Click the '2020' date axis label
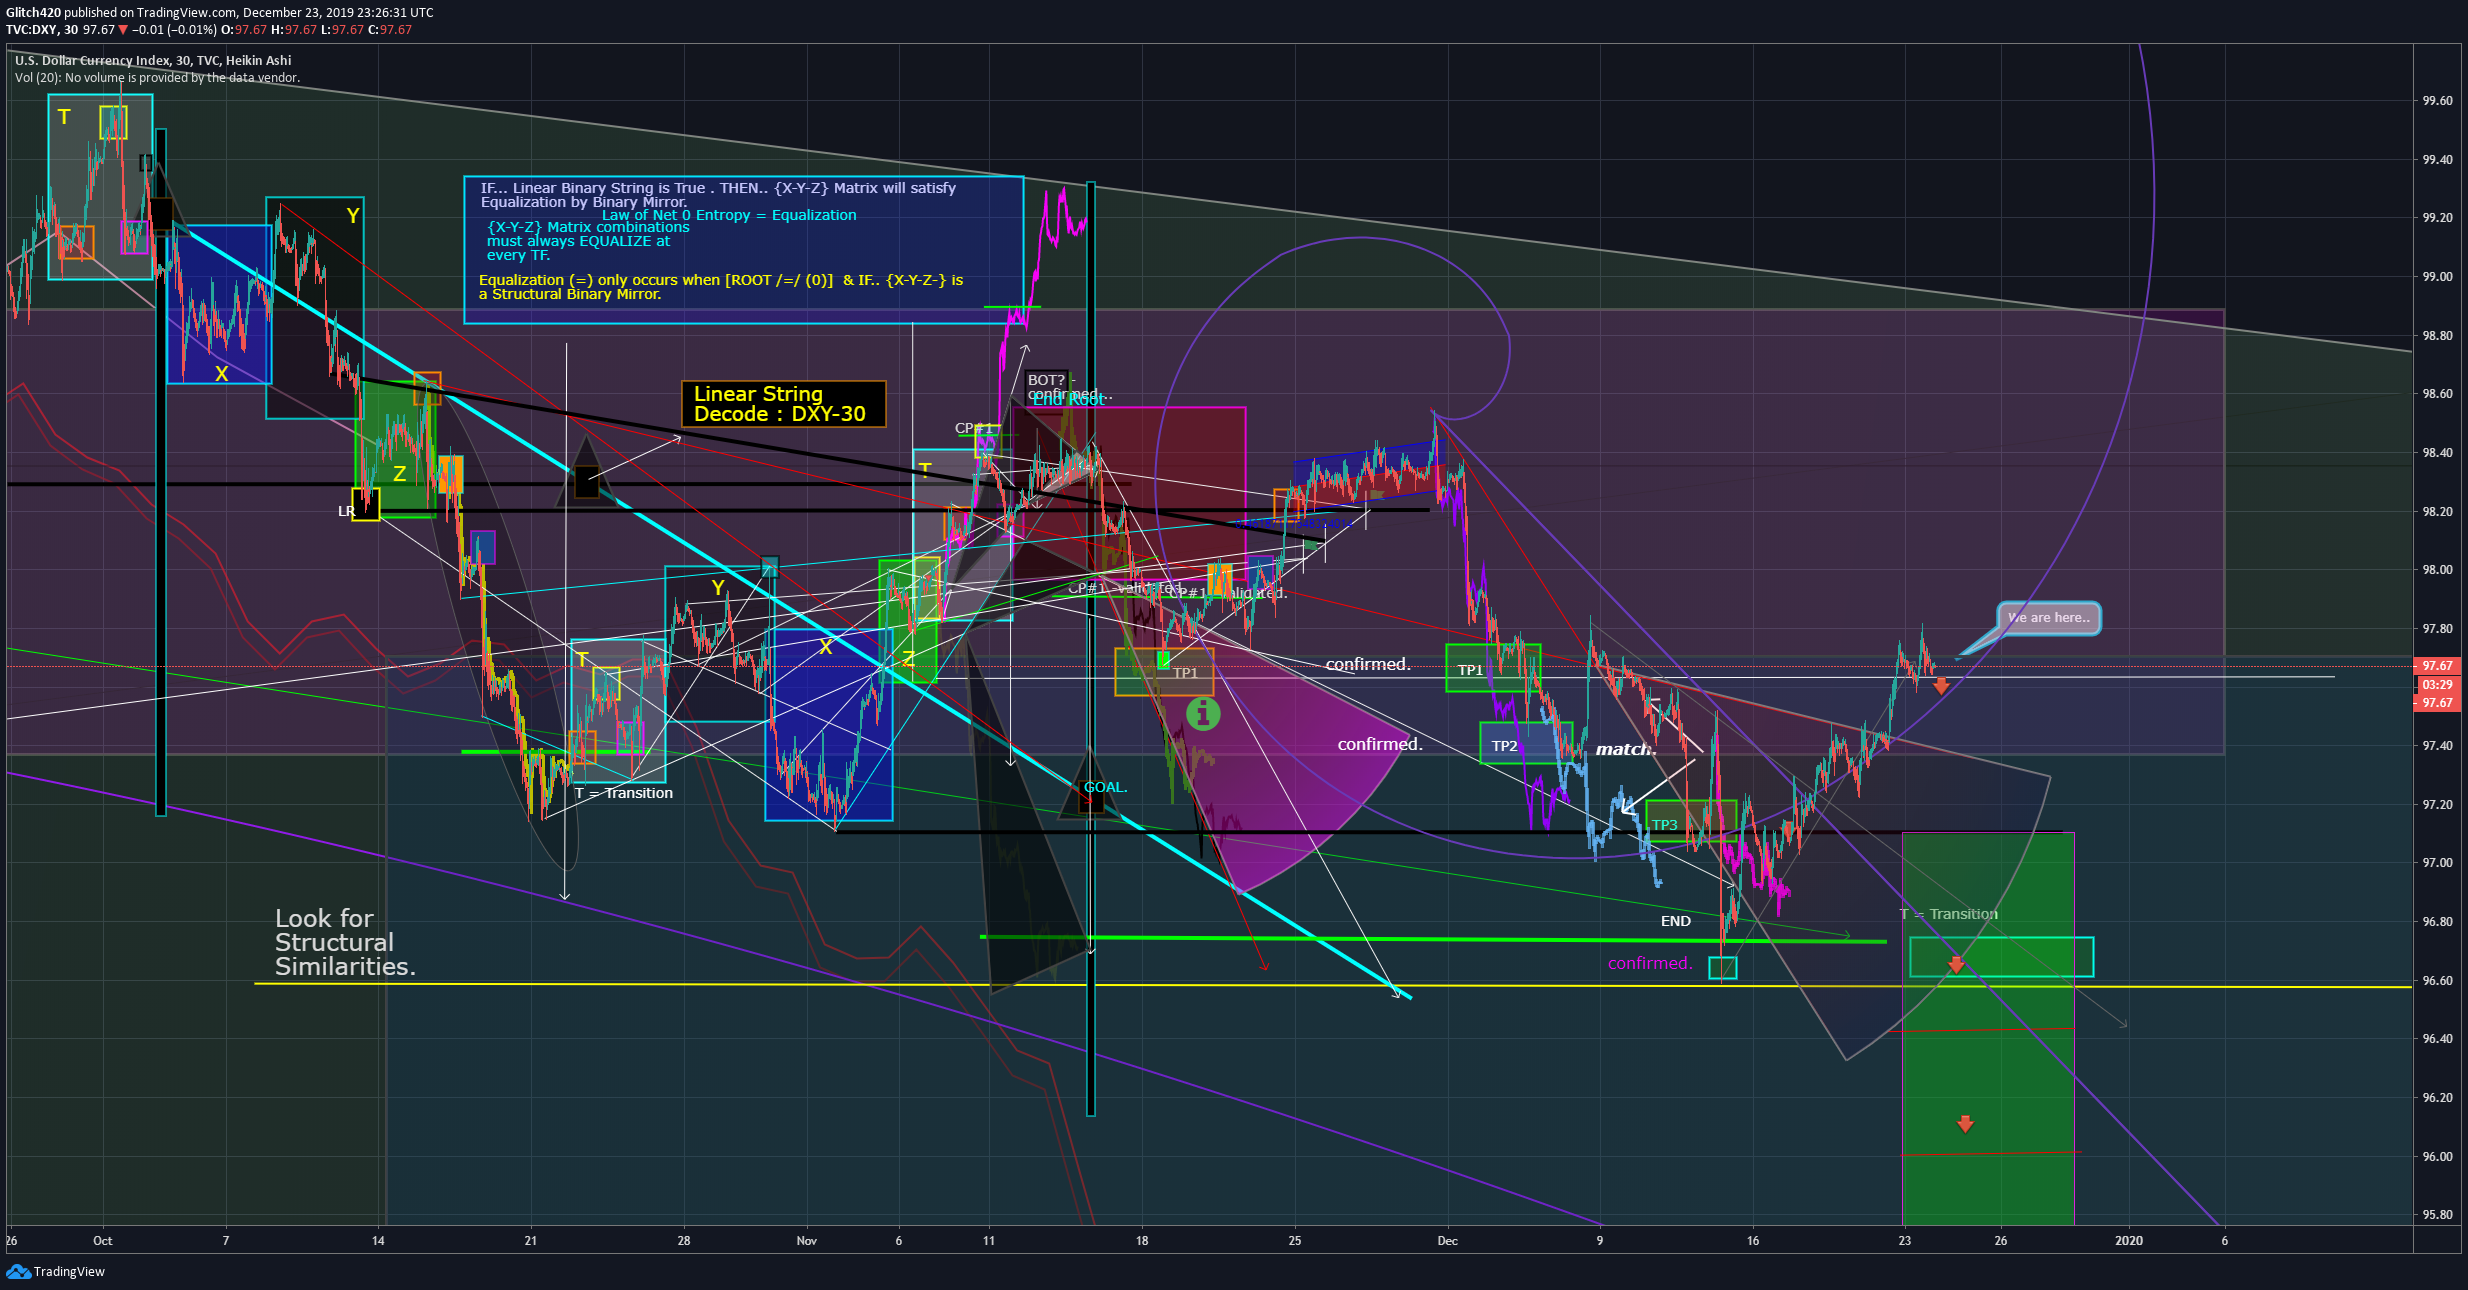 [x=2129, y=1241]
